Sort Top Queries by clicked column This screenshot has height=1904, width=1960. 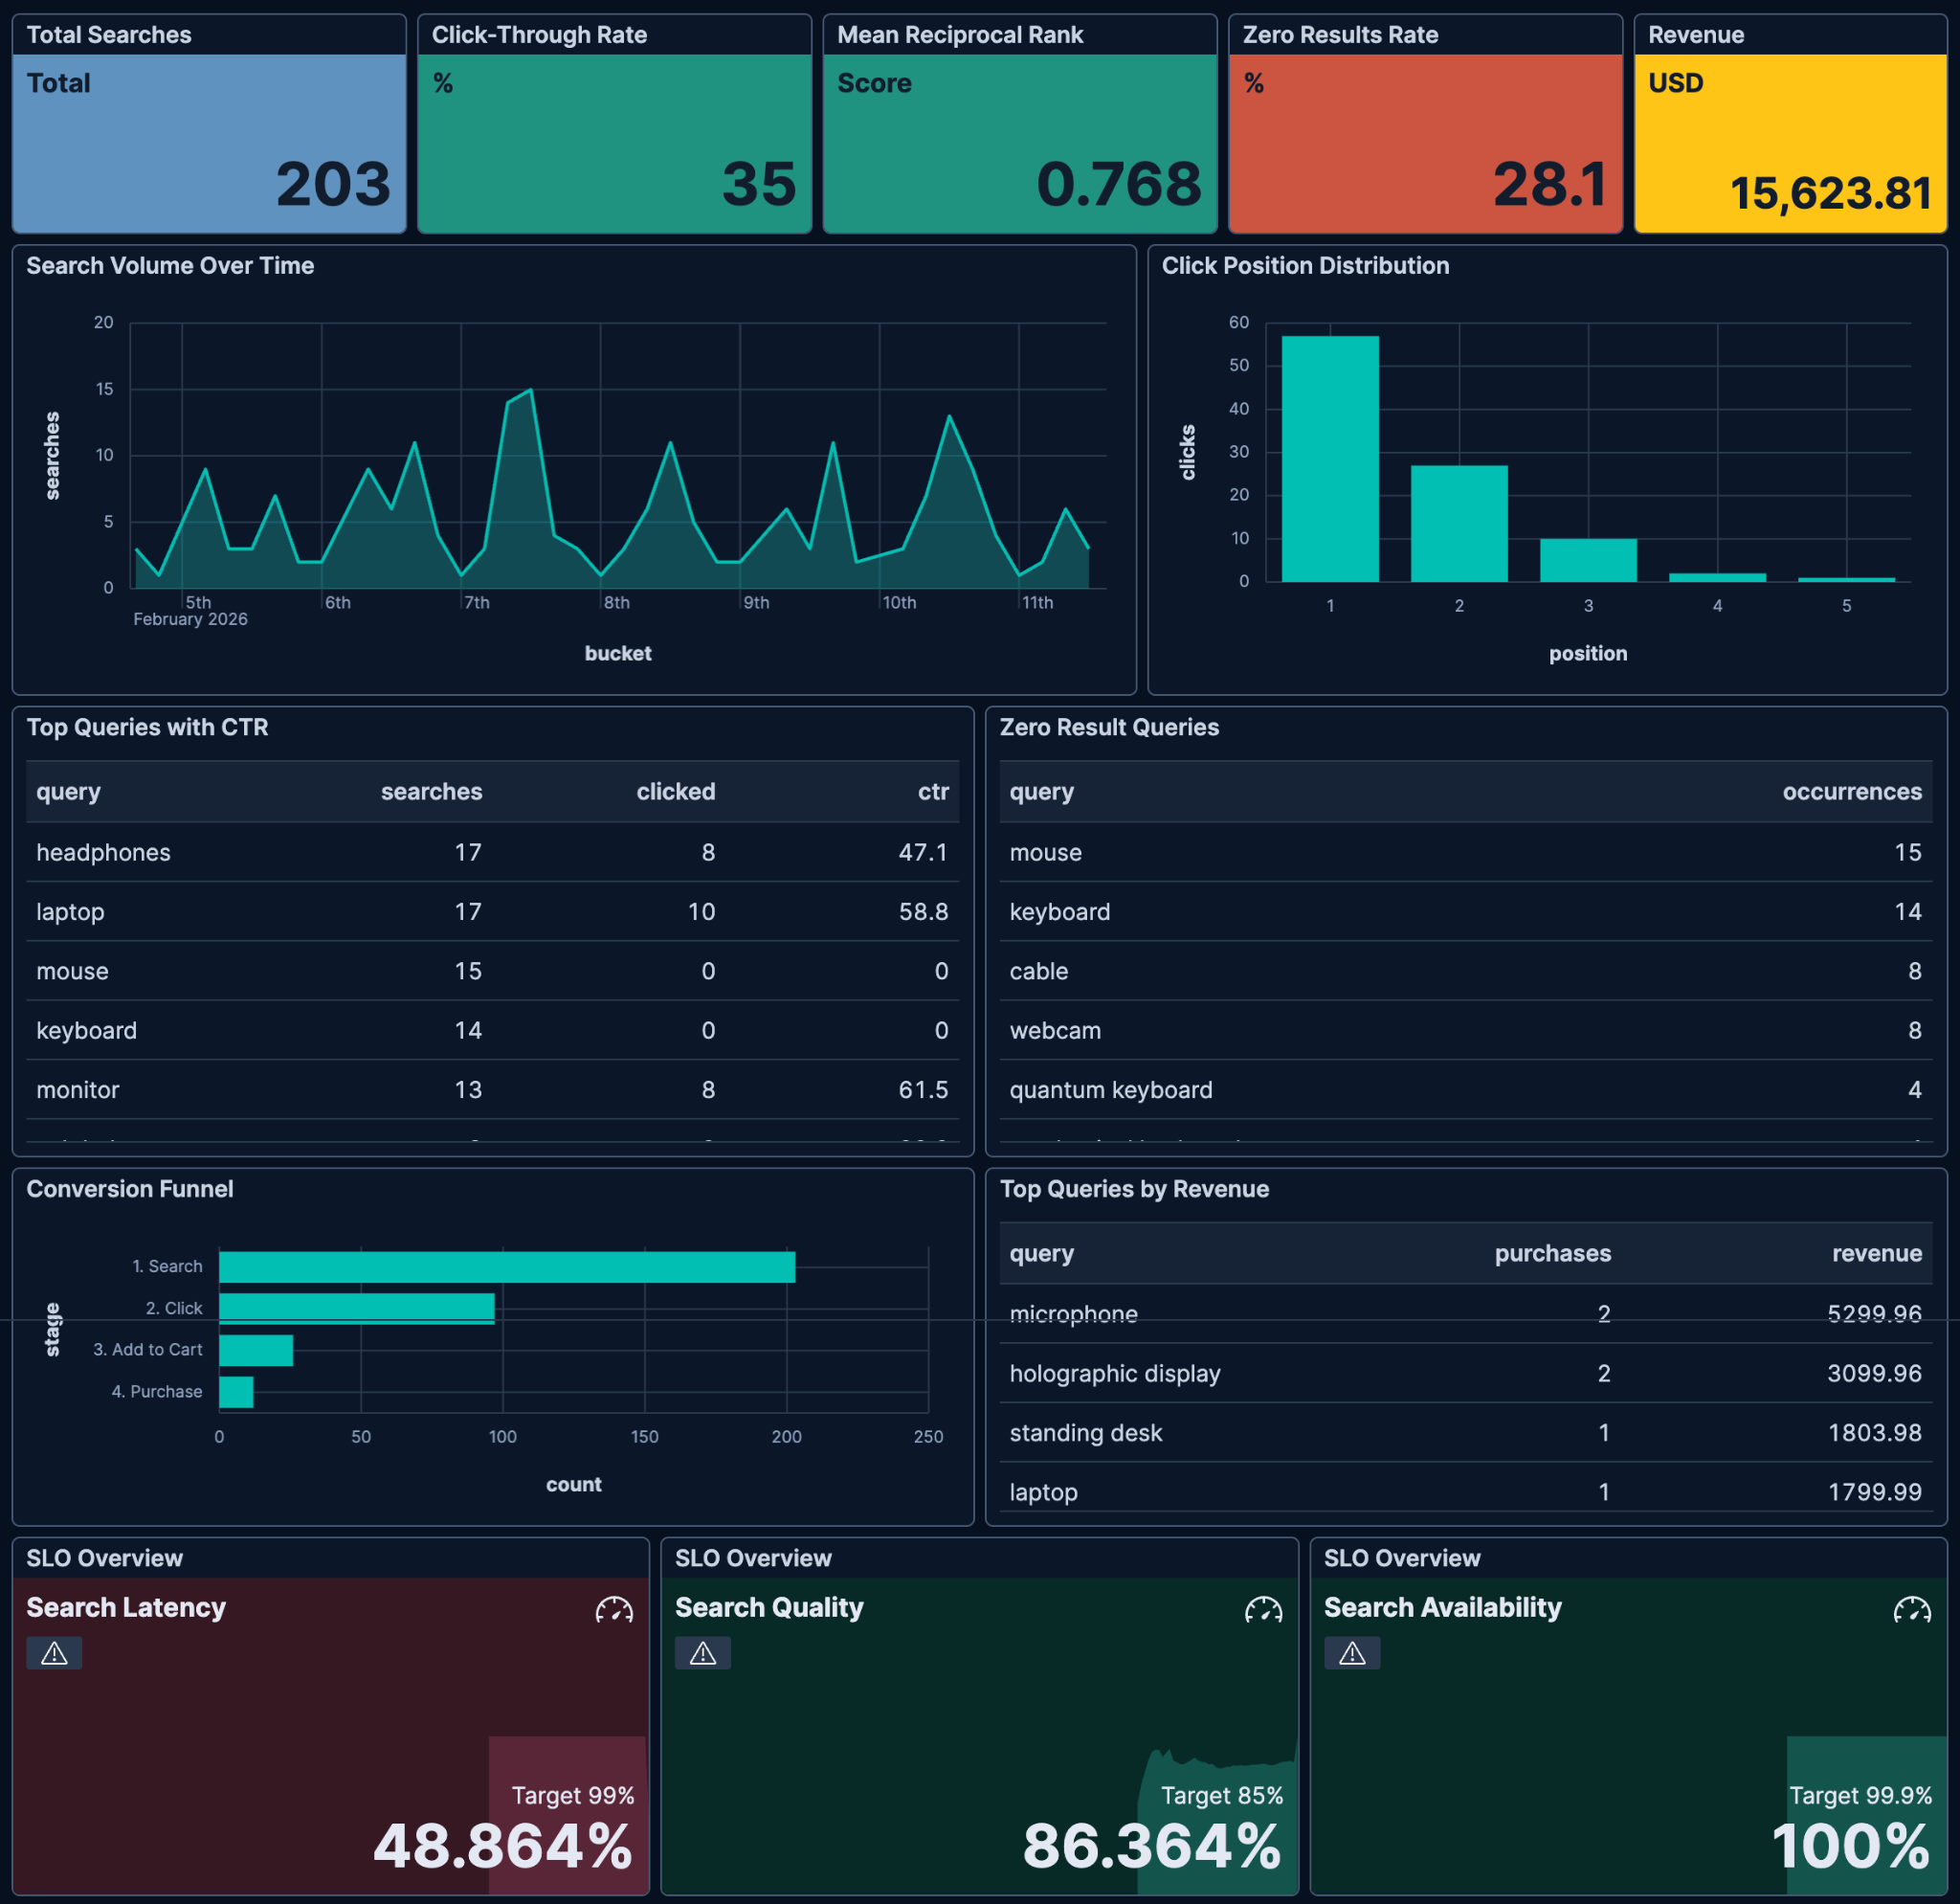coord(676,791)
